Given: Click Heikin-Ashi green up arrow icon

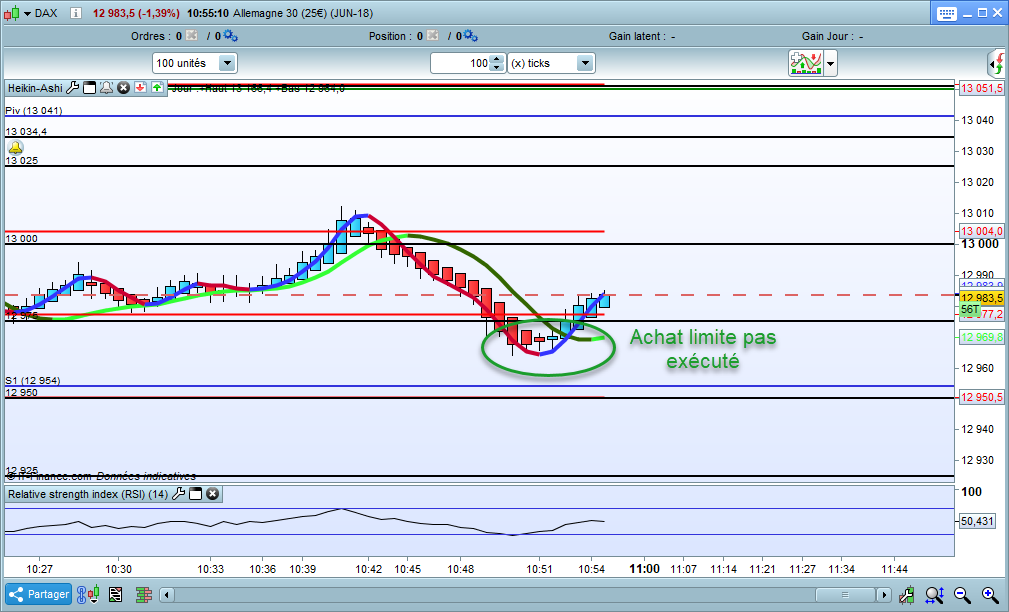Looking at the screenshot, I should tap(158, 88).
